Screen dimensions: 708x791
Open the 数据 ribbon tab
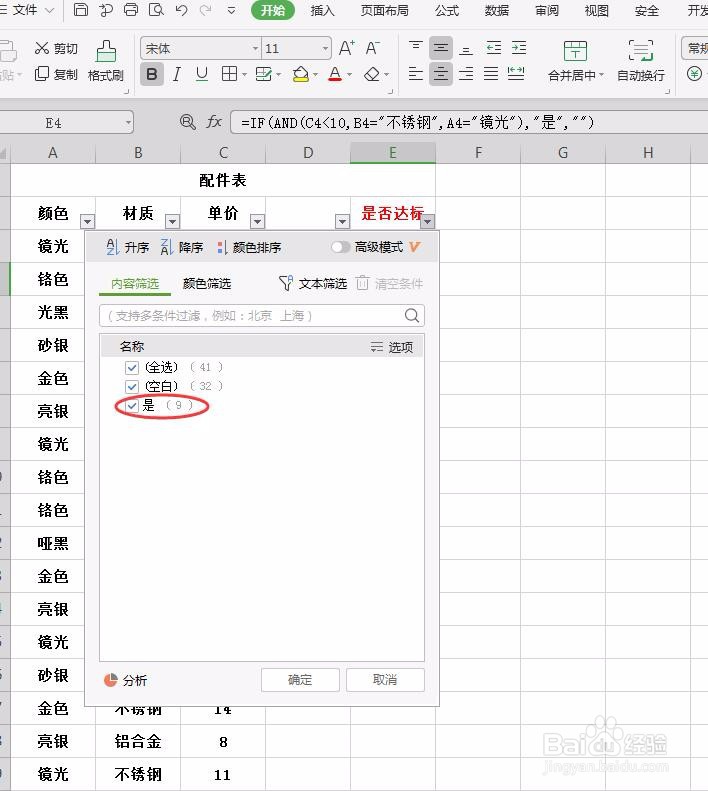point(497,10)
